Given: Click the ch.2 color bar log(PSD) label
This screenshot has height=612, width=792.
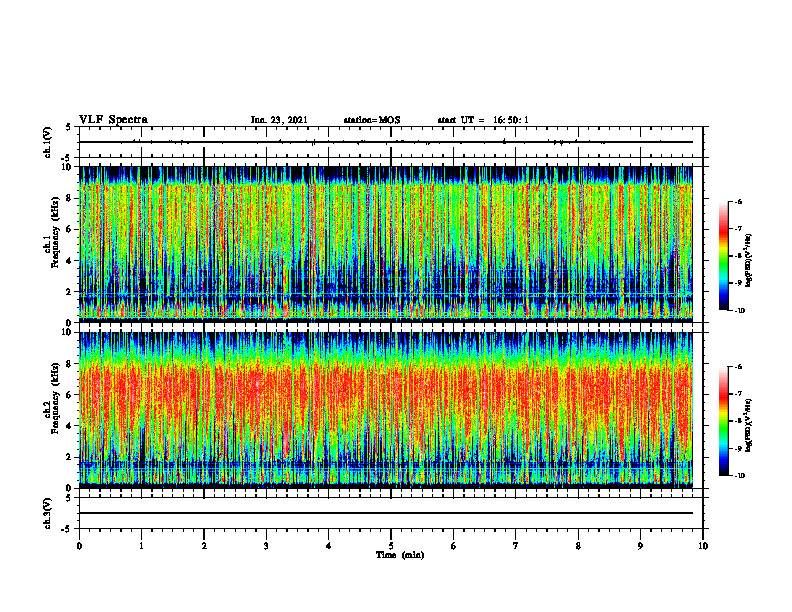Looking at the screenshot, I should 749,425.
